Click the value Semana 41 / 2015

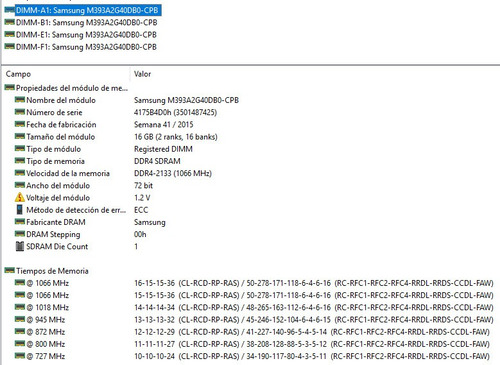(164, 125)
